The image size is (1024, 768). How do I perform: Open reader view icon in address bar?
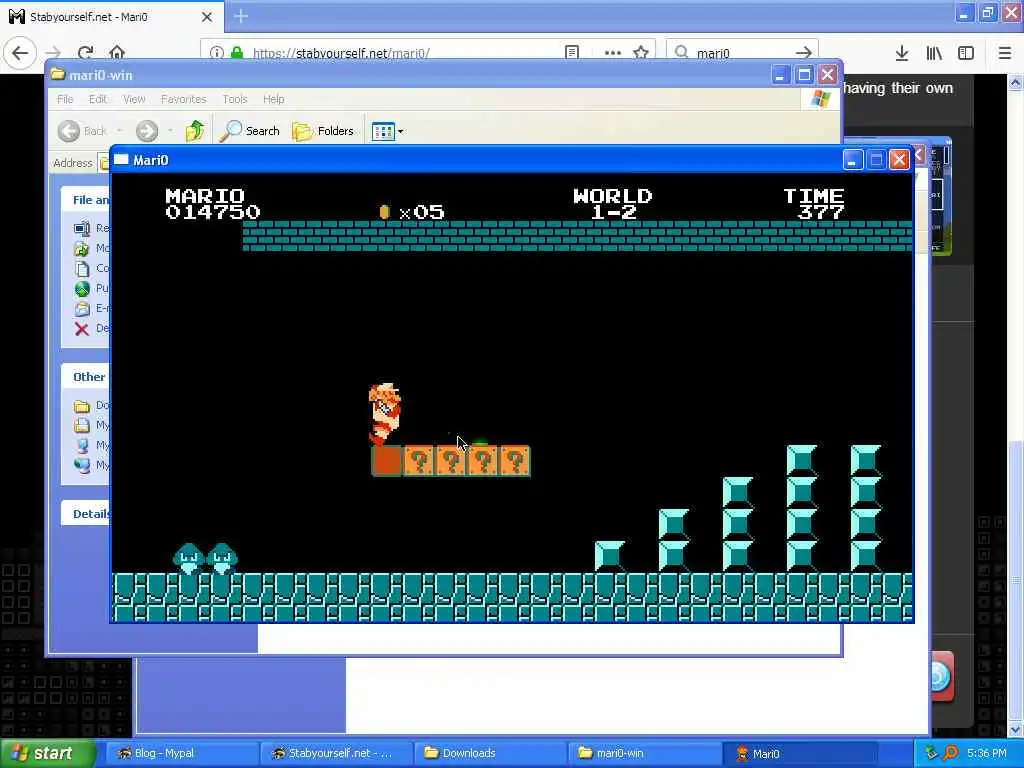point(572,52)
